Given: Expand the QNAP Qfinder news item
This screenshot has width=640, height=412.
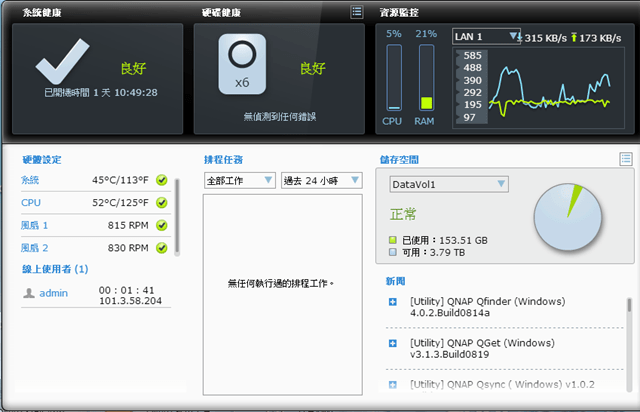Looking at the screenshot, I should coord(393,301).
